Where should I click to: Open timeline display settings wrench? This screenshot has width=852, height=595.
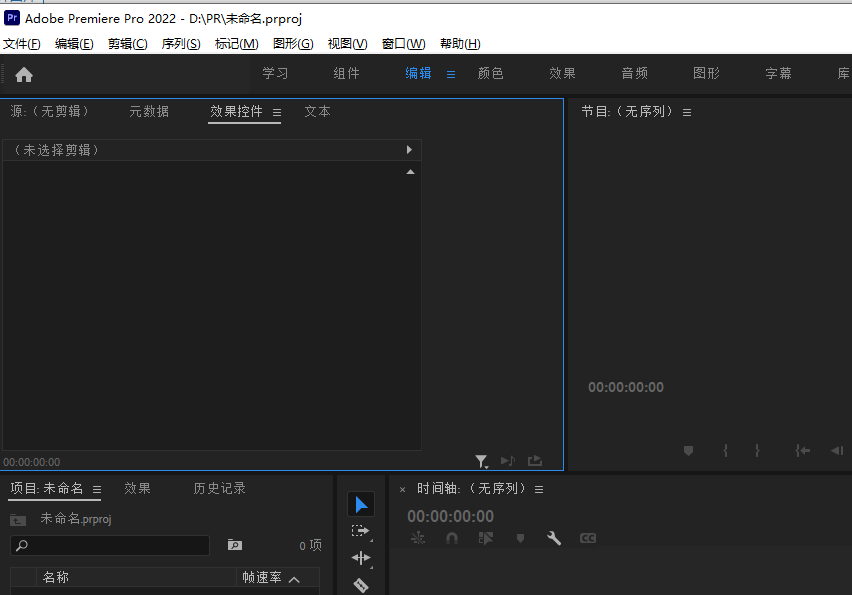pyautogui.click(x=554, y=538)
